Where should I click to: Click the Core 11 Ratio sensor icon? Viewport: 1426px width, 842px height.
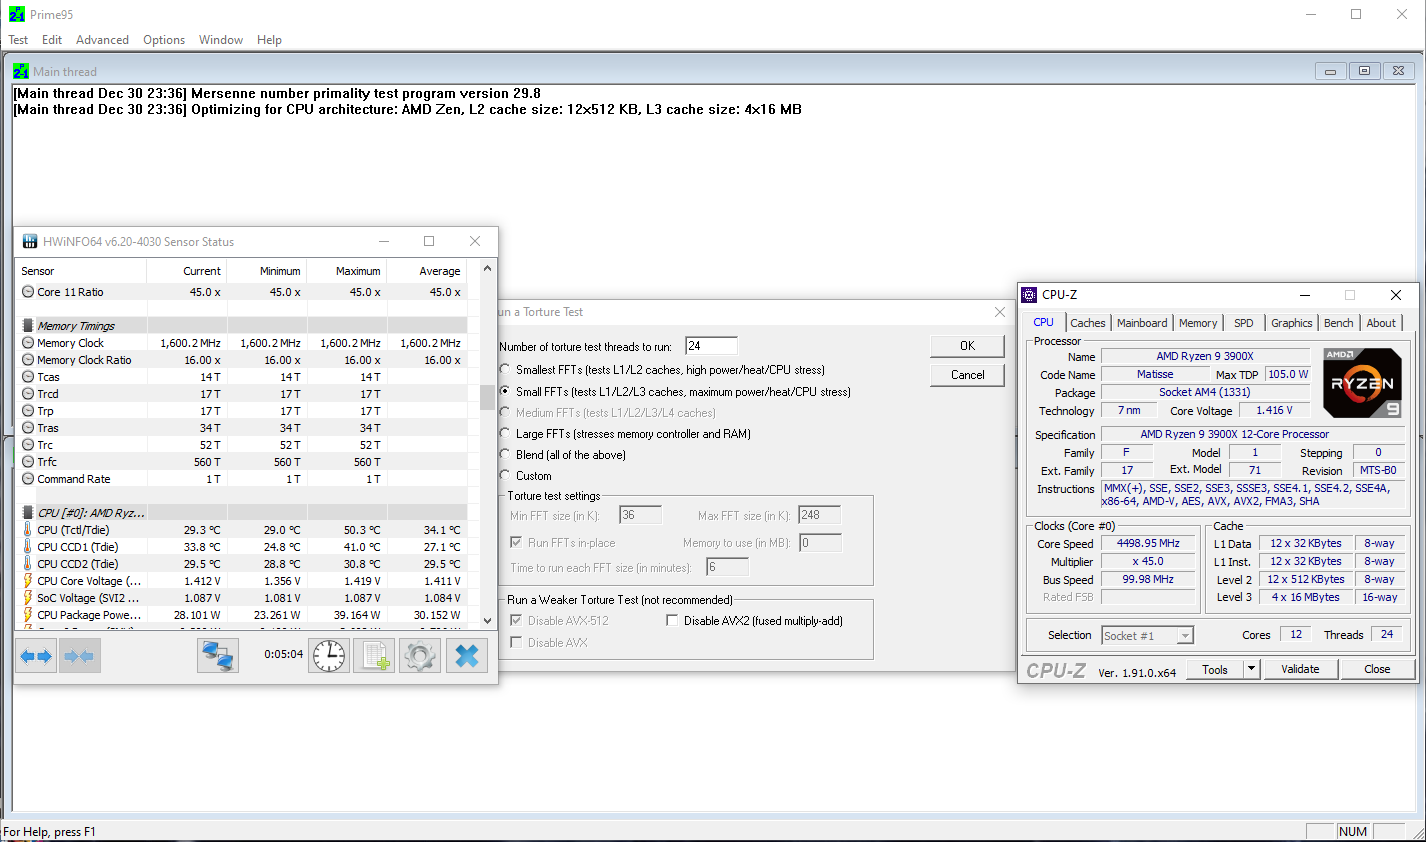tap(28, 292)
